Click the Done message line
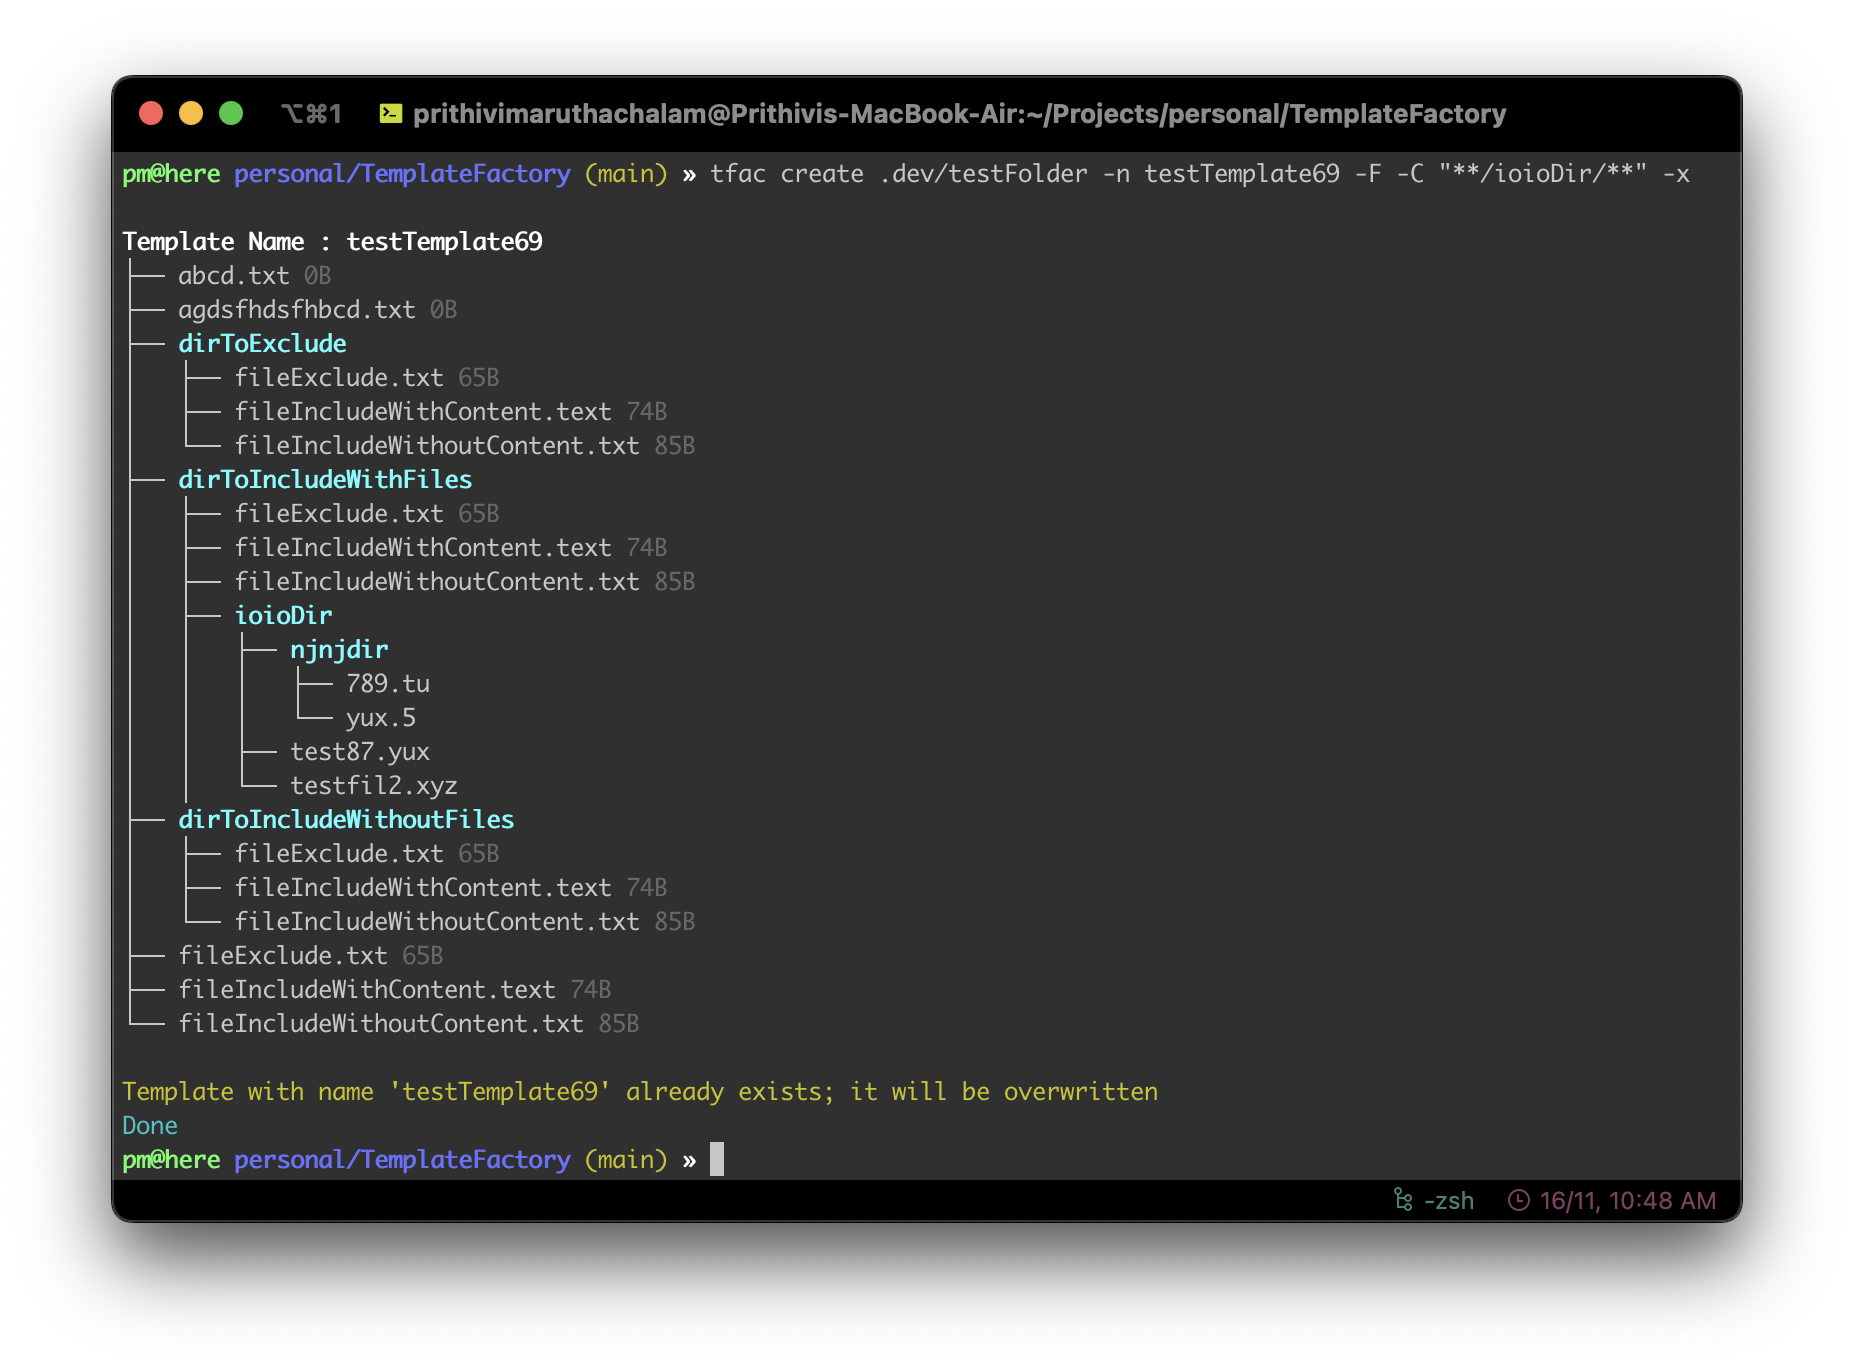Screen dimensions: 1854x1370 click(x=150, y=1126)
